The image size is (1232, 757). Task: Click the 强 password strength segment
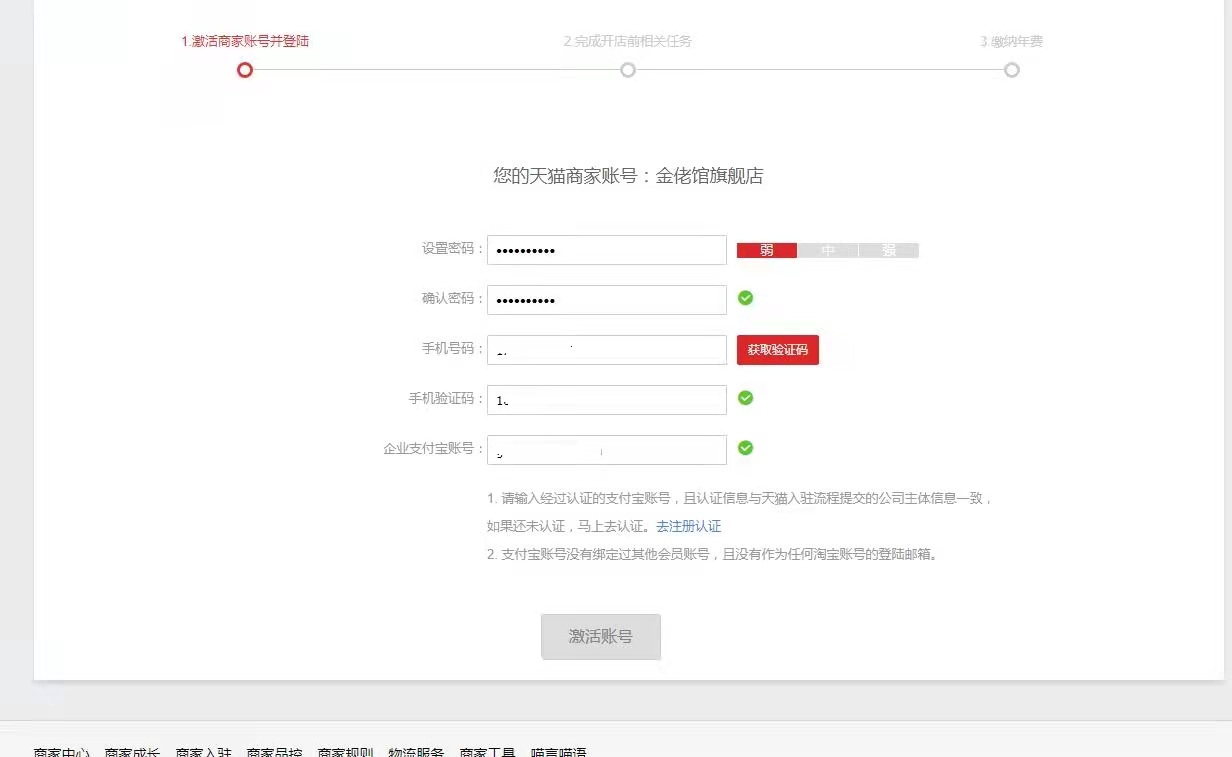click(x=889, y=250)
